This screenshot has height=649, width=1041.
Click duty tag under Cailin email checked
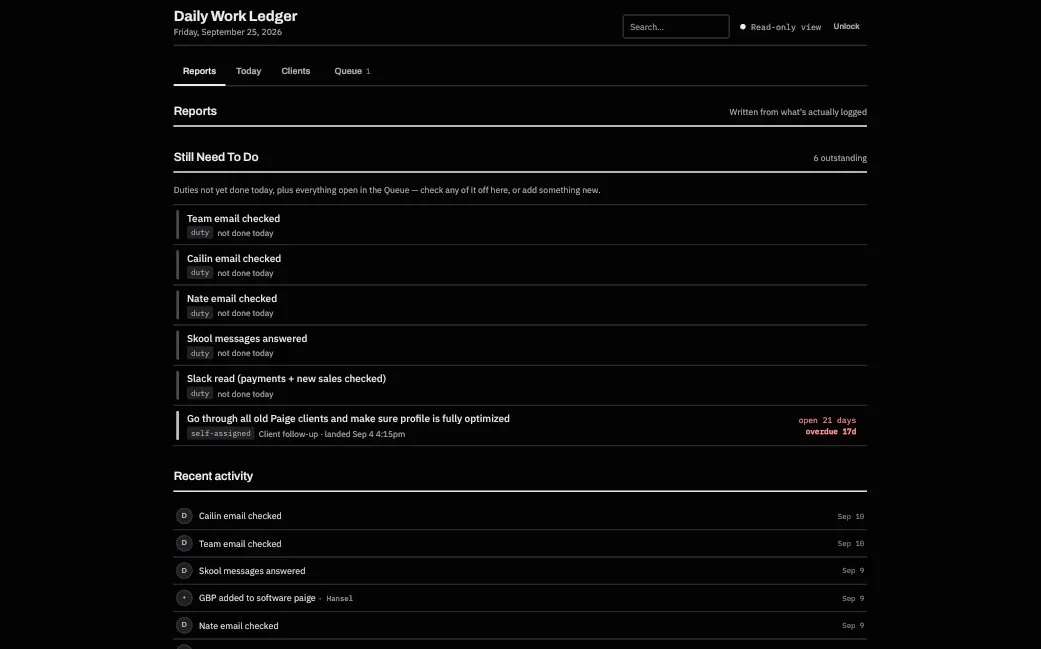tap(200, 273)
